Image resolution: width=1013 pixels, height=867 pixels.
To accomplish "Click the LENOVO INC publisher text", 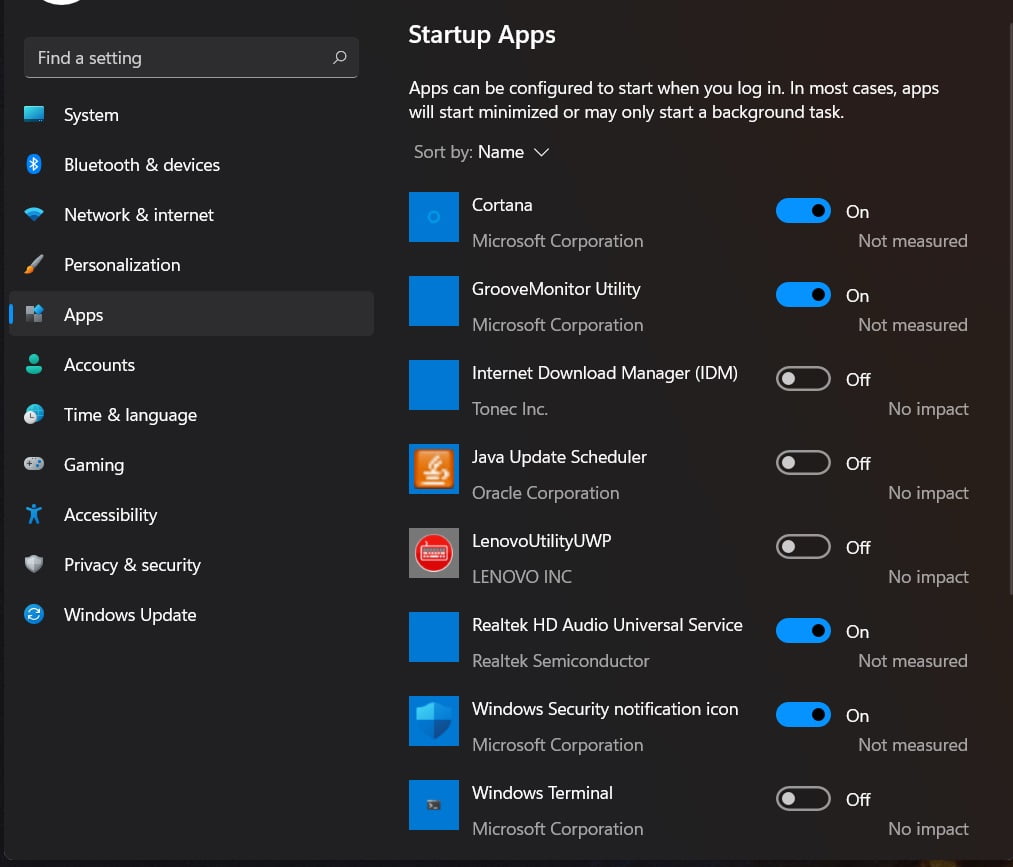I will point(522,577).
